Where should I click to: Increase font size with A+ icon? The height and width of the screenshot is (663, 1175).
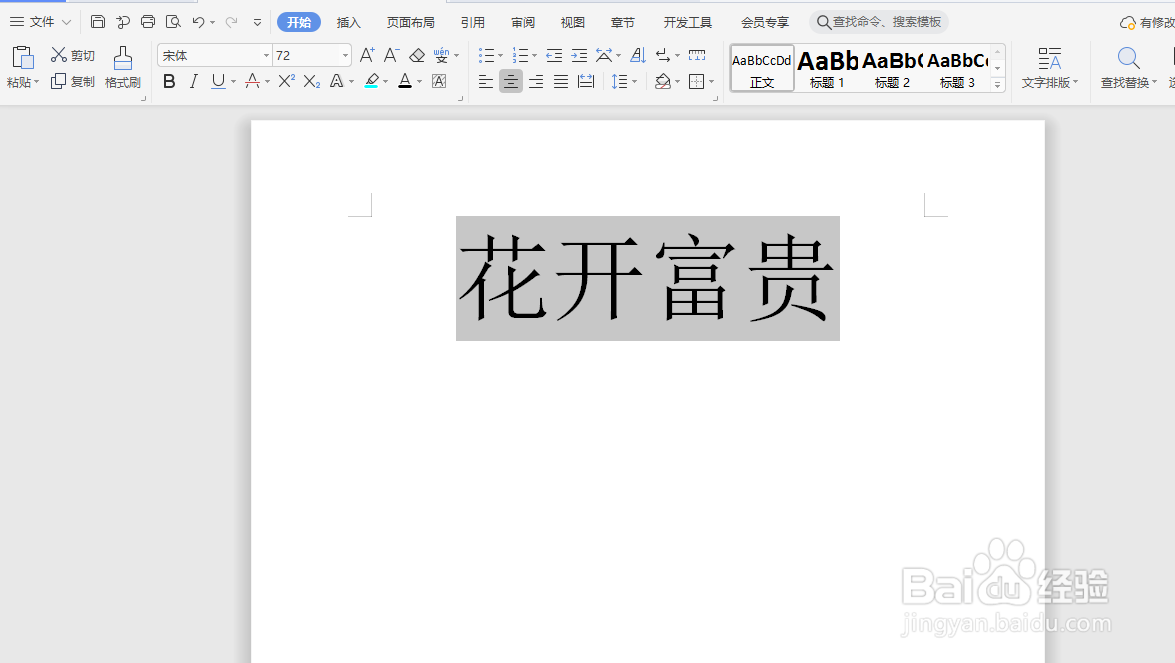click(366, 55)
